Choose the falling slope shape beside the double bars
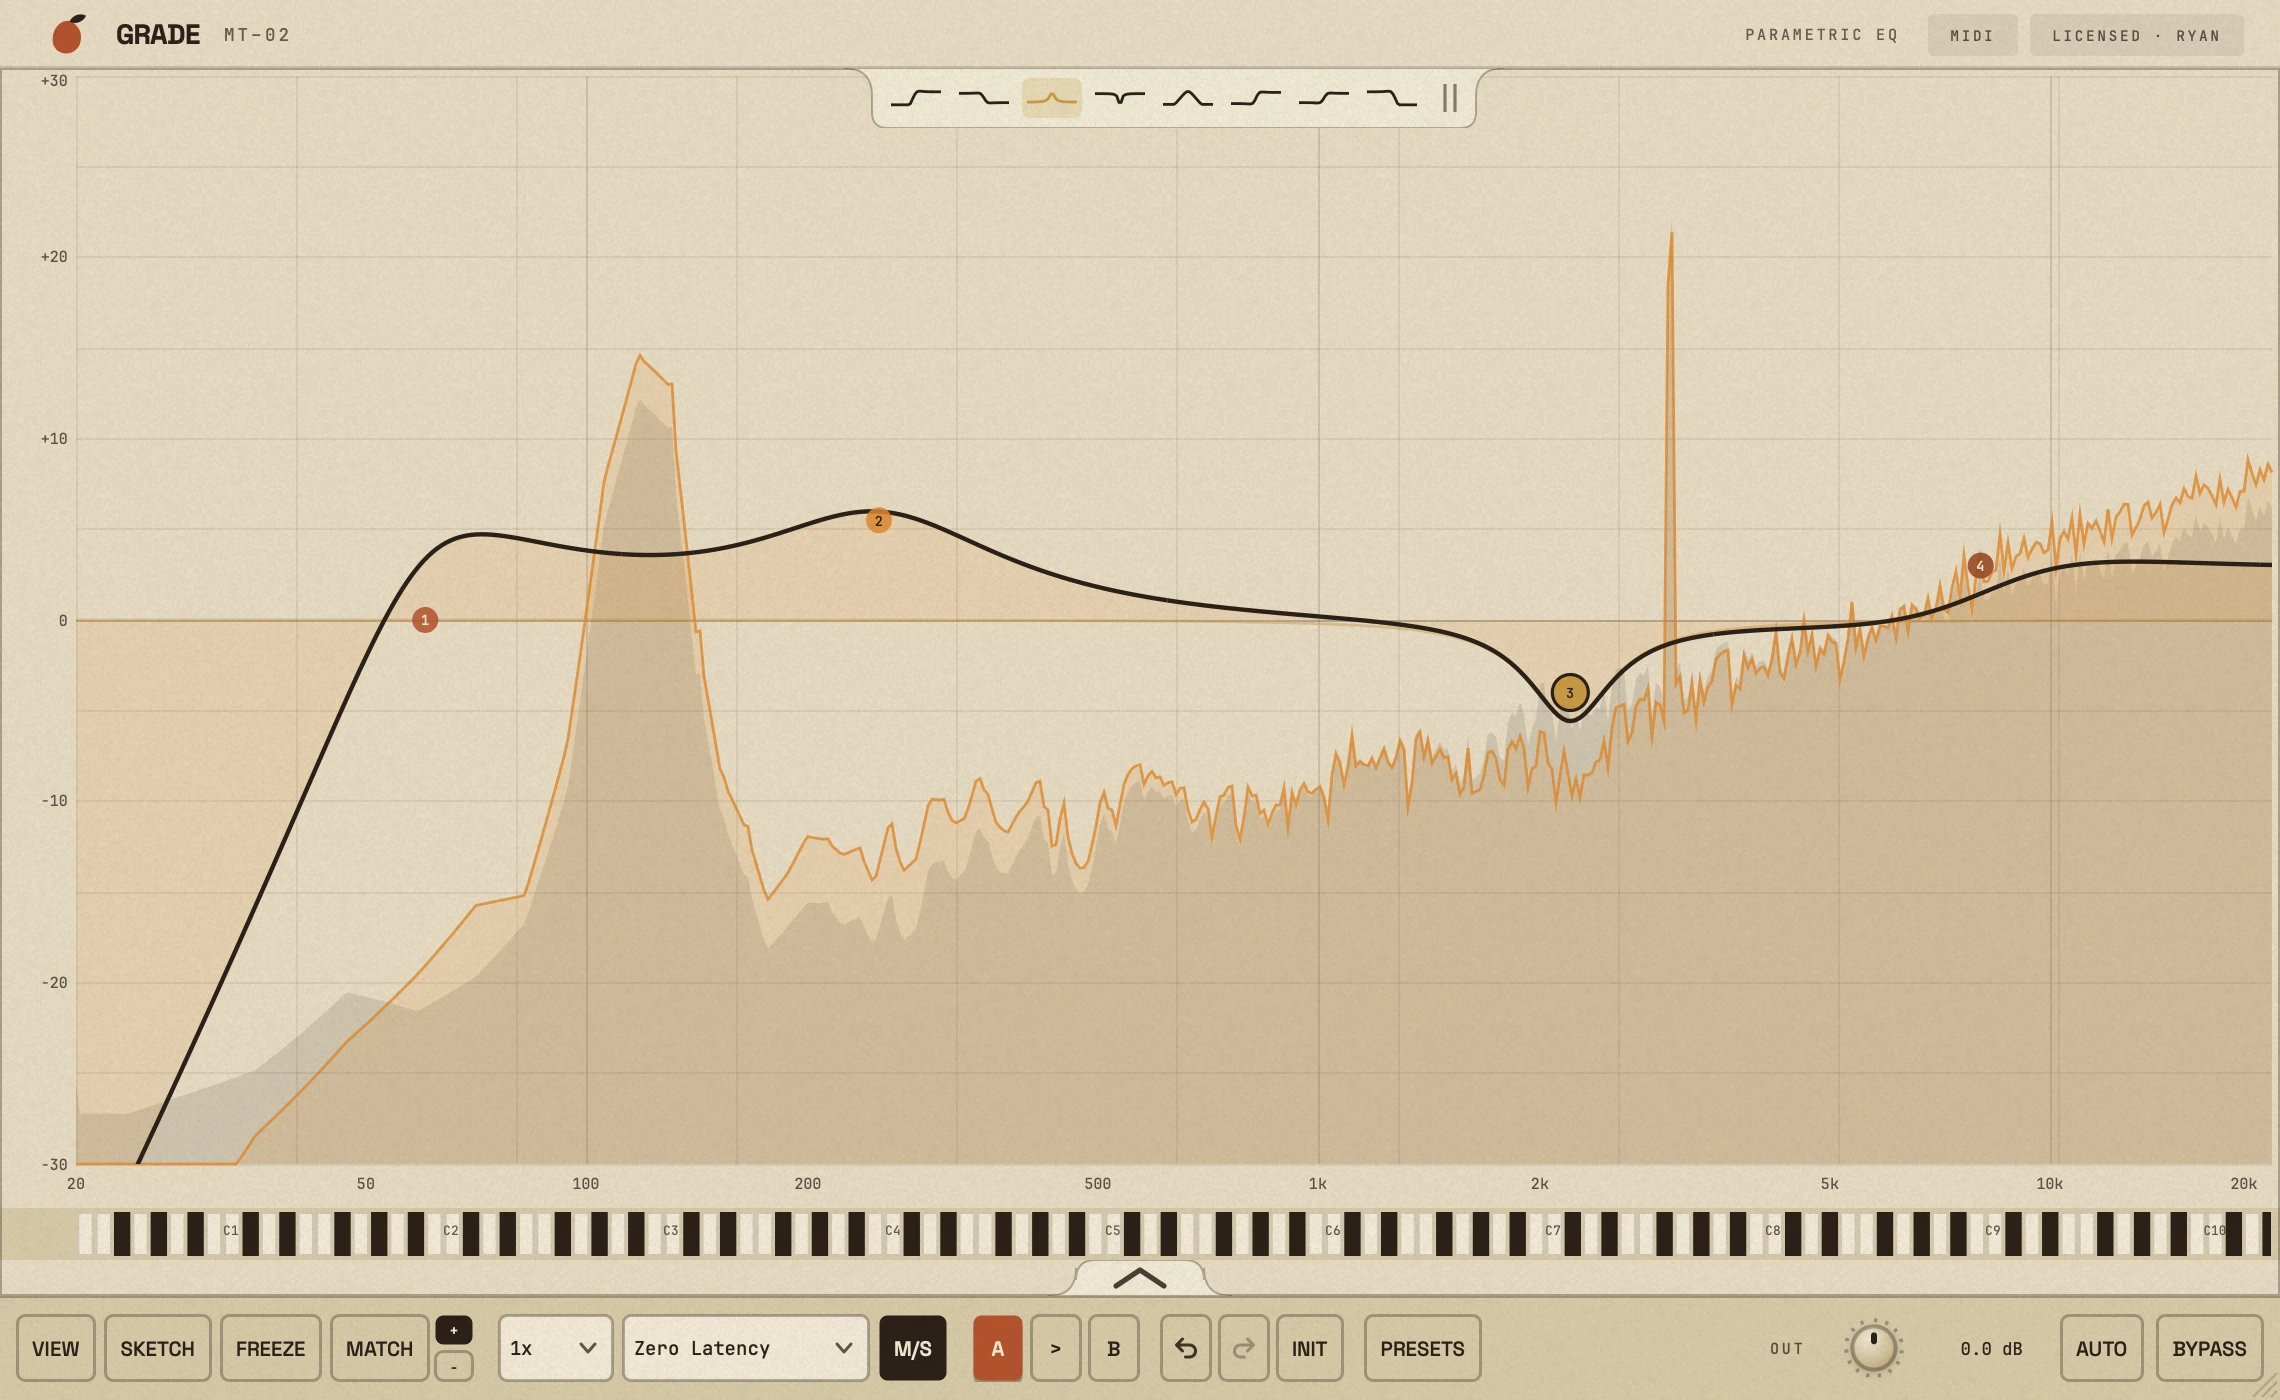This screenshot has width=2280, height=1400. [x=1392, y=98]
